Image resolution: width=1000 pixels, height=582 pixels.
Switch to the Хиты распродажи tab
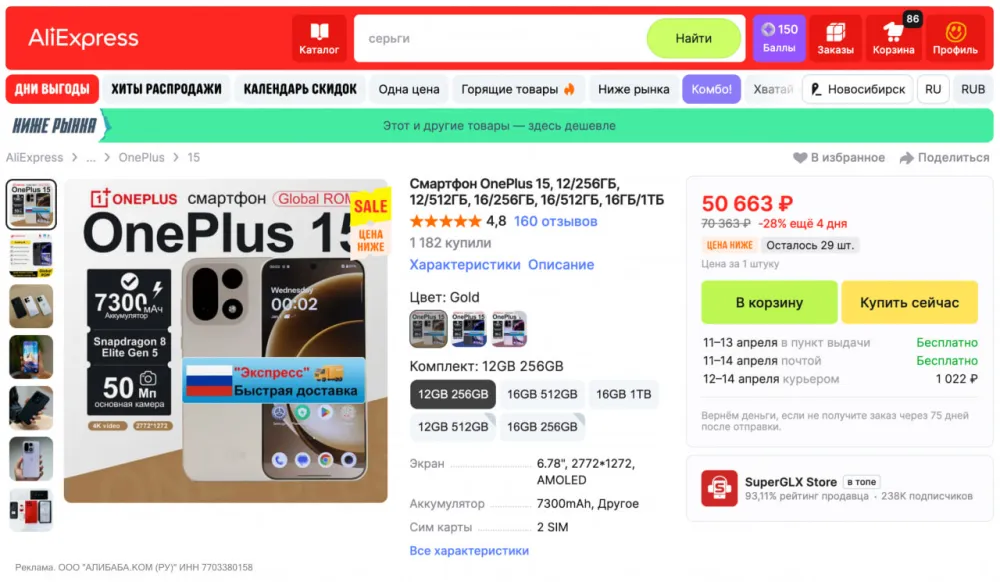[x=166, y=89]
